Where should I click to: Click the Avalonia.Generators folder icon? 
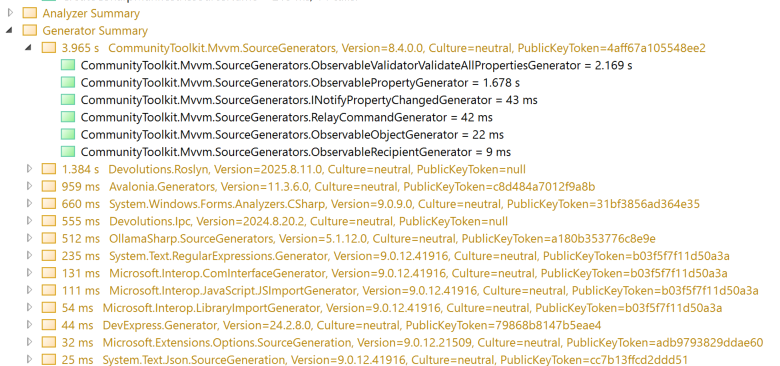tap(49, 186)
